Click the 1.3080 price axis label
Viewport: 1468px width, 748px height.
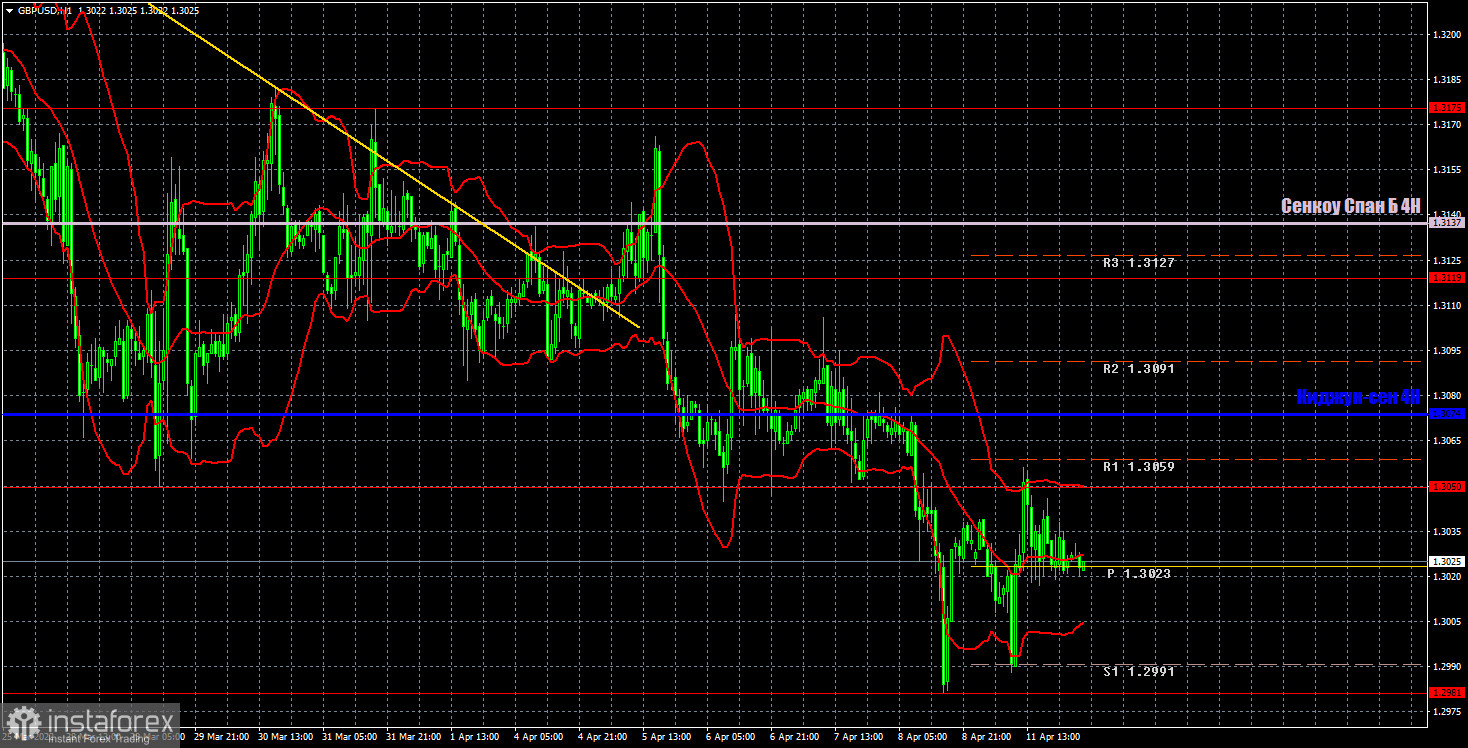pyautogui.click(x=1447, y=396)
